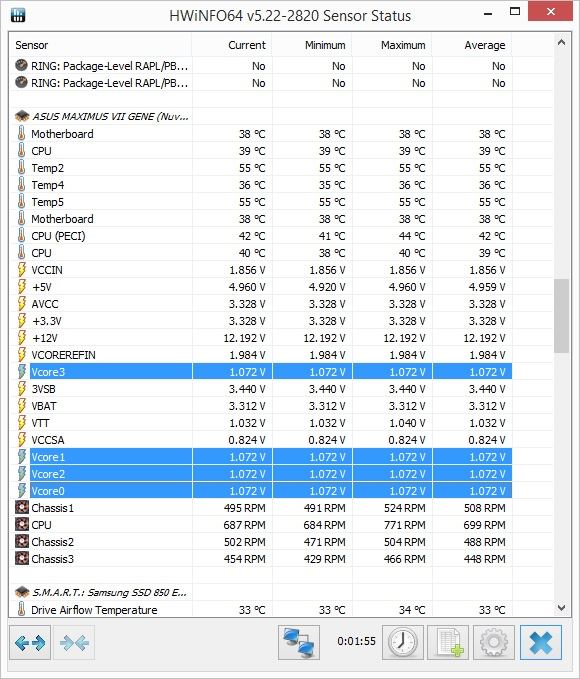Viewport: 580px width, 679px height.
Task: Click the 4.920 V +5V minimum value
Action: click(327, 287)
